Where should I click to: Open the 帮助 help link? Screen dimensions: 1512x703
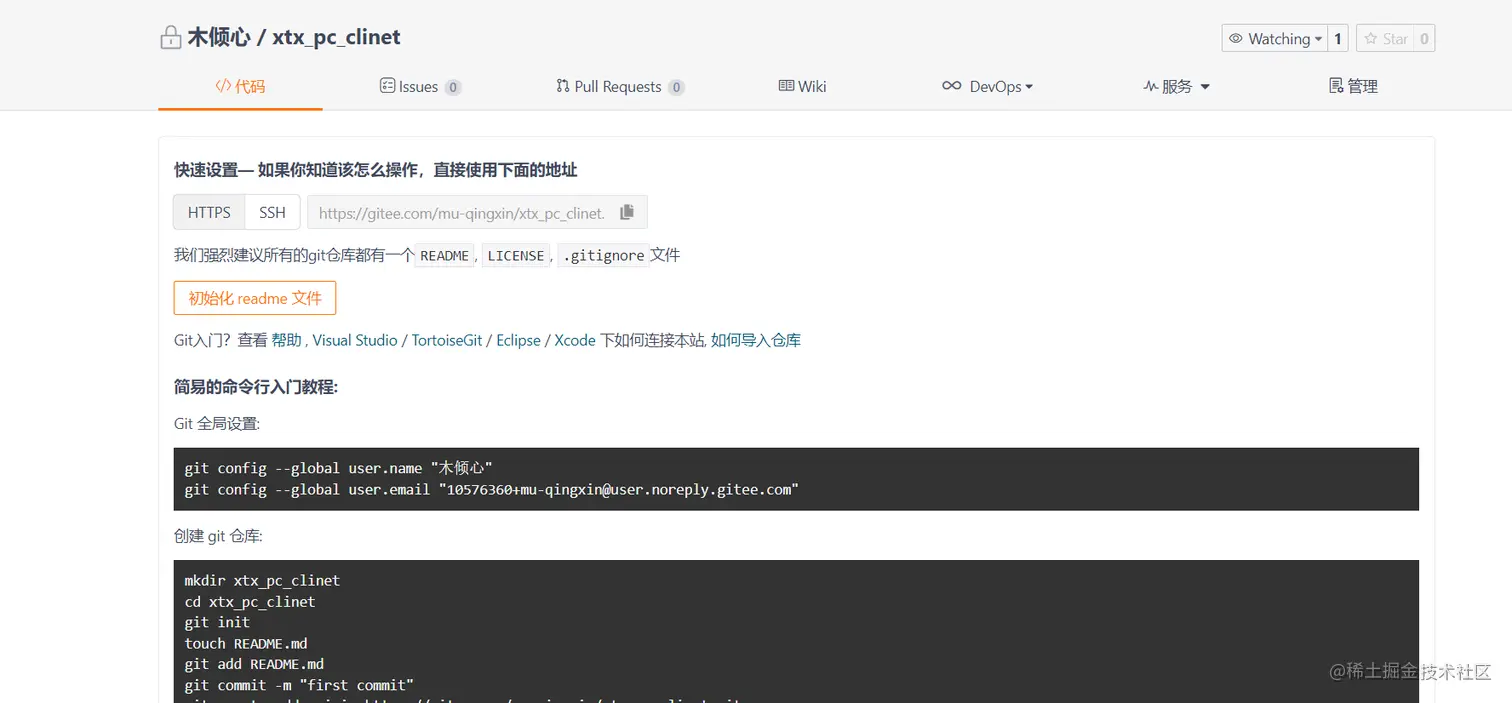coord(286,340)
